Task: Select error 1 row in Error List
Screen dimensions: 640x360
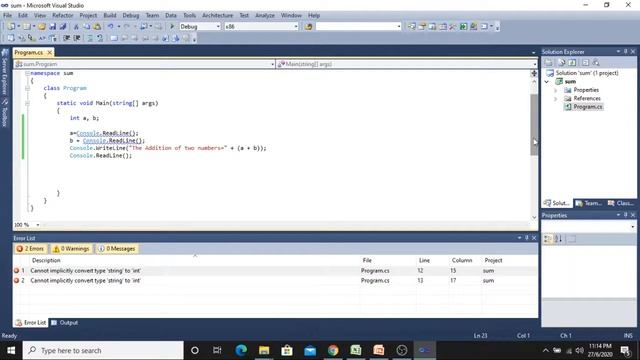Action: (275, 271)
